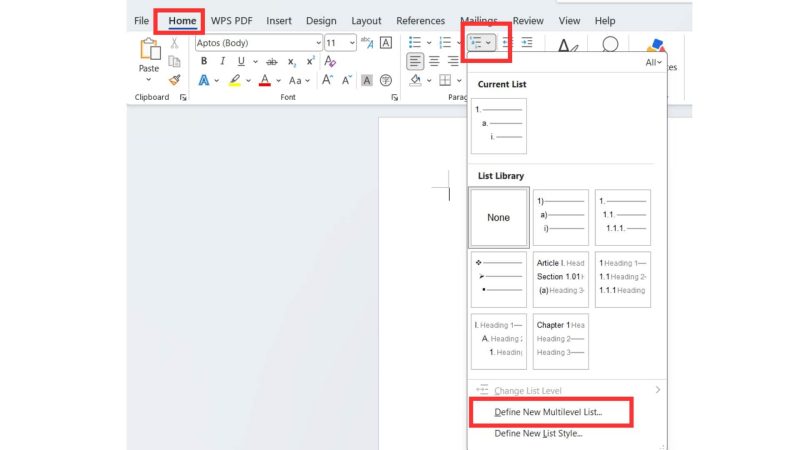Expand the Bullets dropdown arrow
This screenshot has height=450, width=800.
pos(429,43)
